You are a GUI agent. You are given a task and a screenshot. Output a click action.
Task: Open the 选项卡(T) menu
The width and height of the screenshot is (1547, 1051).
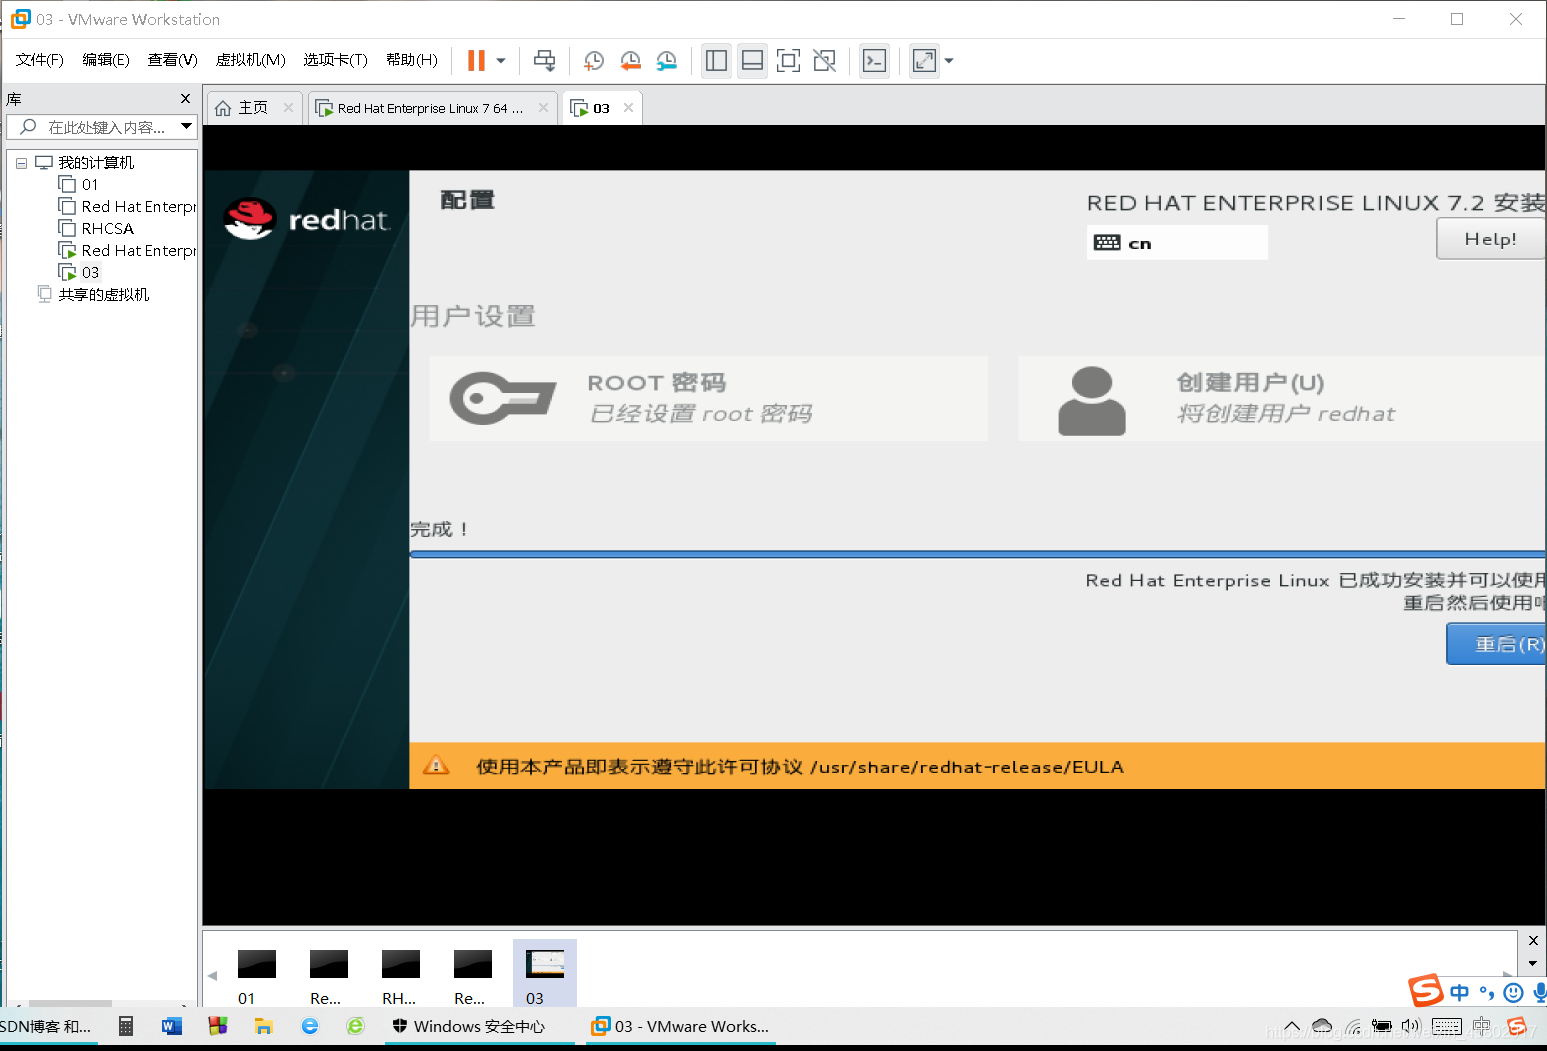click(335, 60)
